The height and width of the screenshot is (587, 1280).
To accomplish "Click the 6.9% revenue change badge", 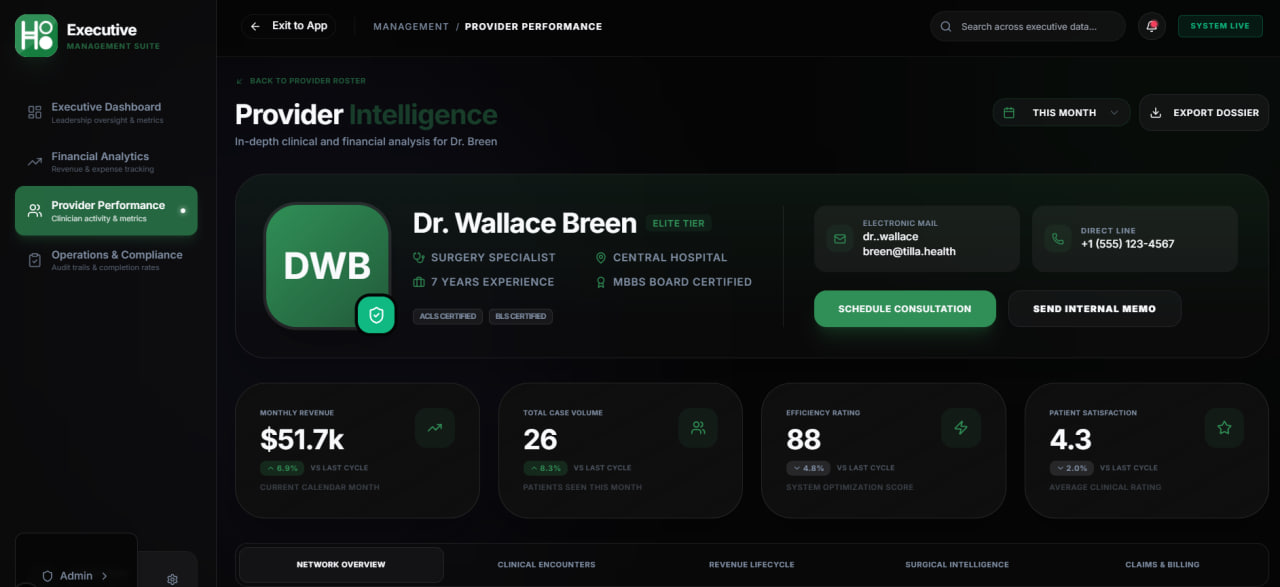I will coord(282,468).
